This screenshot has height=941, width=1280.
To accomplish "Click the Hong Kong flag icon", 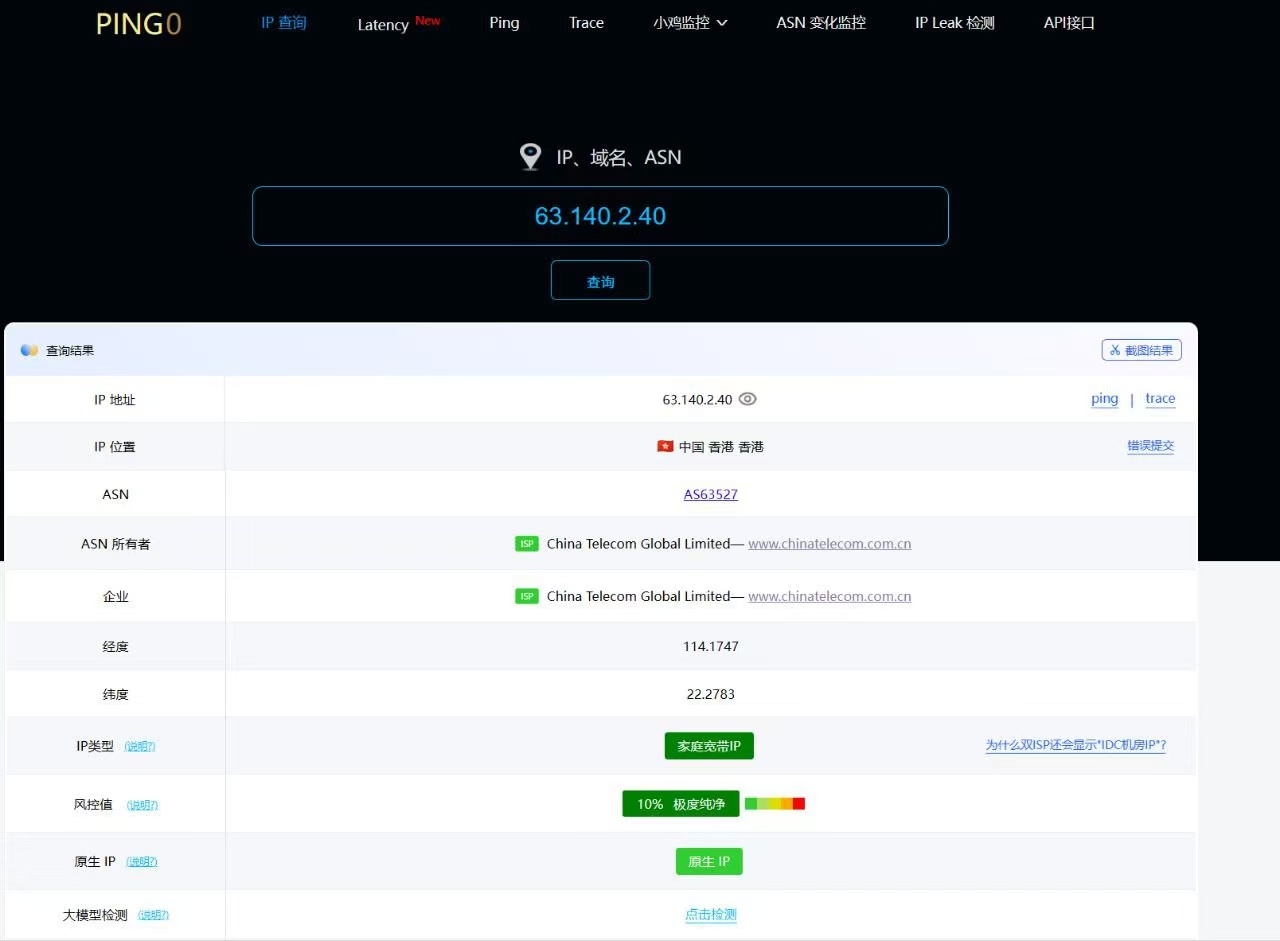I will point(665,446).
